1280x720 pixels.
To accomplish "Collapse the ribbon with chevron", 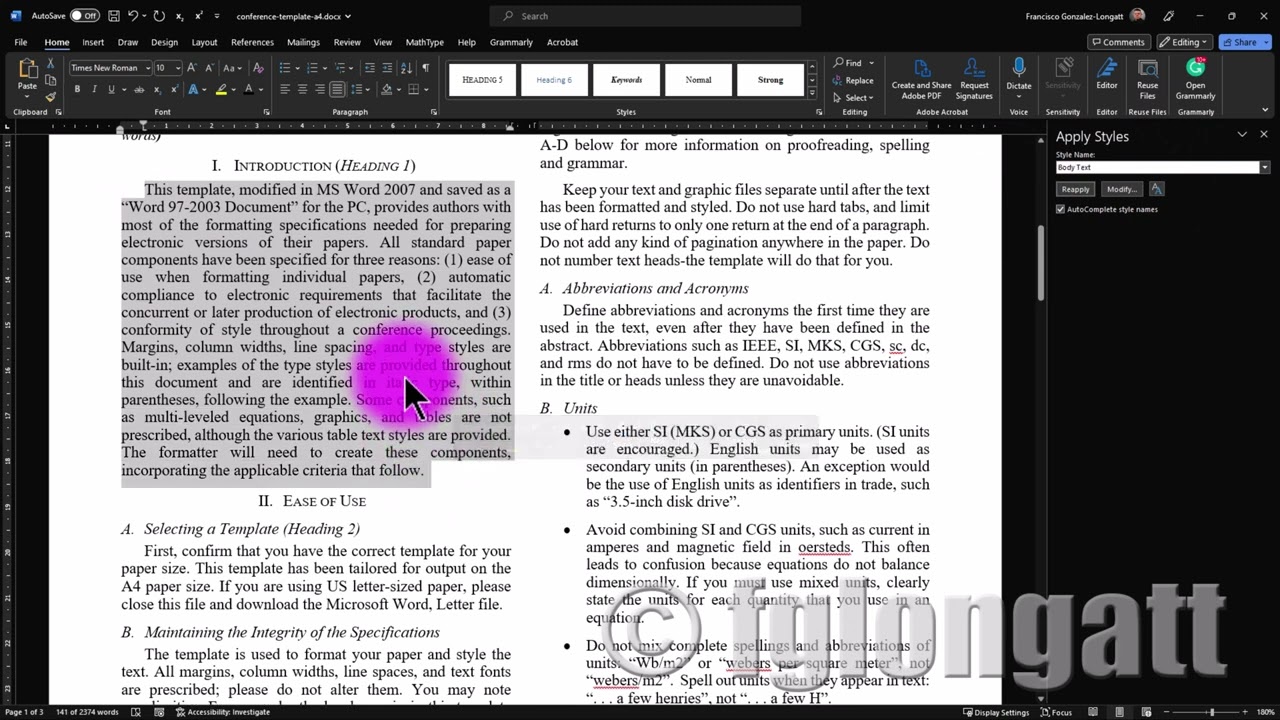I will [1264, 112].
